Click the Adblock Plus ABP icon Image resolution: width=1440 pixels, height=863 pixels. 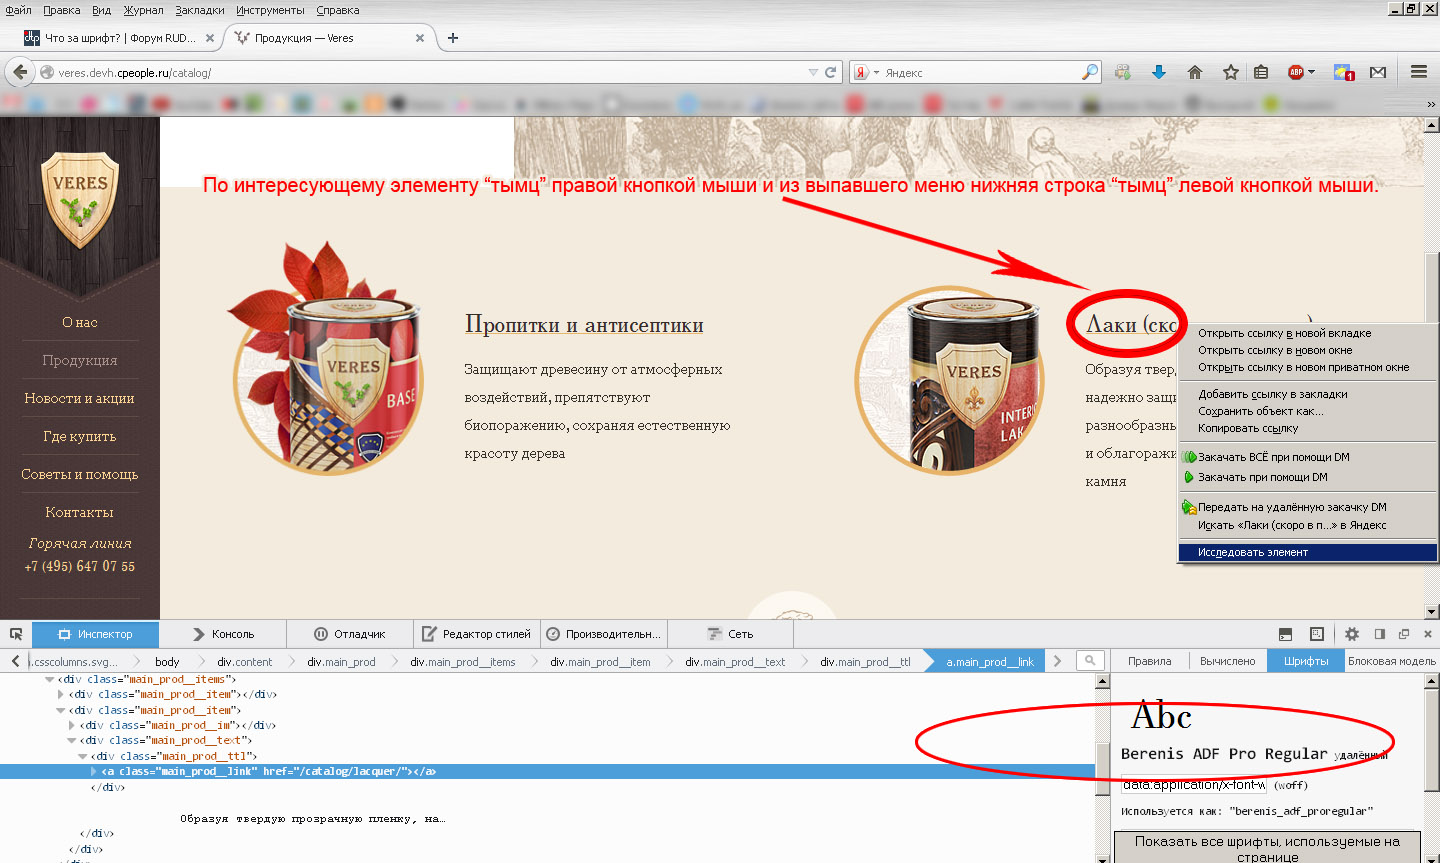(x=1296, y=72)
